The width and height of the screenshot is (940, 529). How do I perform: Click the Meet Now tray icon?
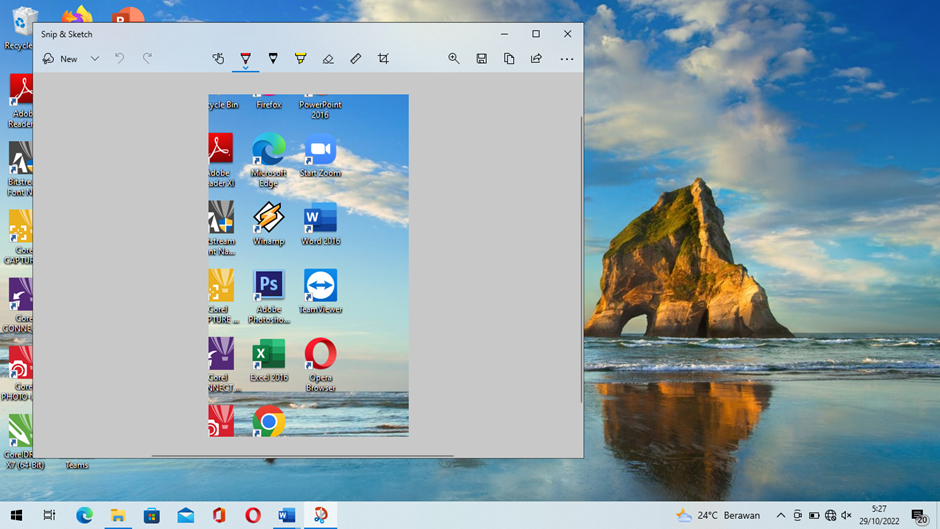pyautogui.click(x=797, y=515)
